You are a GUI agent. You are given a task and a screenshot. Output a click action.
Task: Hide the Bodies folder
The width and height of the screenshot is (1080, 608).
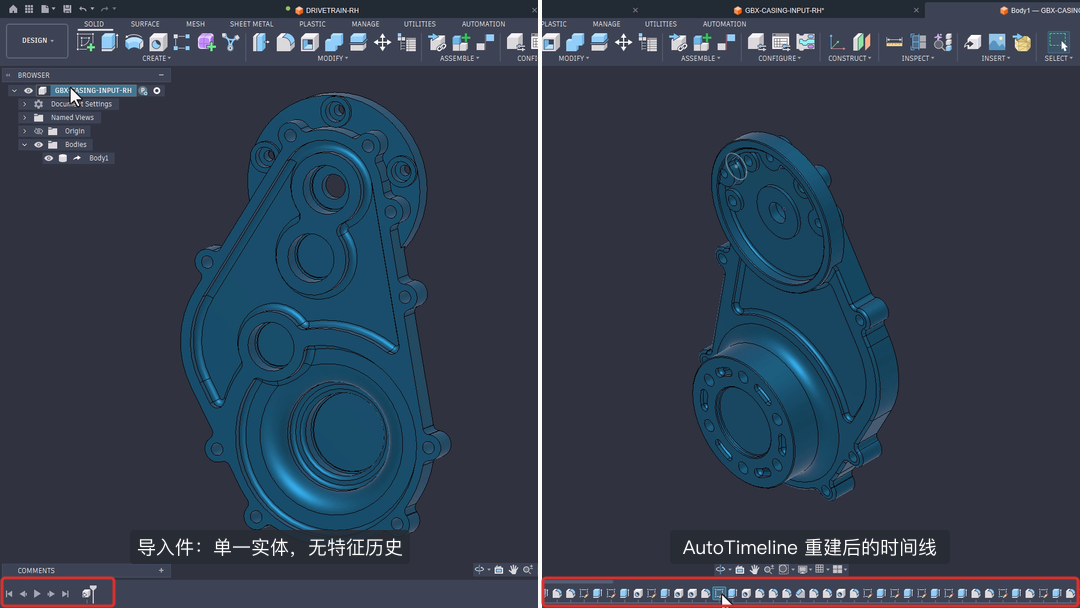39,145
